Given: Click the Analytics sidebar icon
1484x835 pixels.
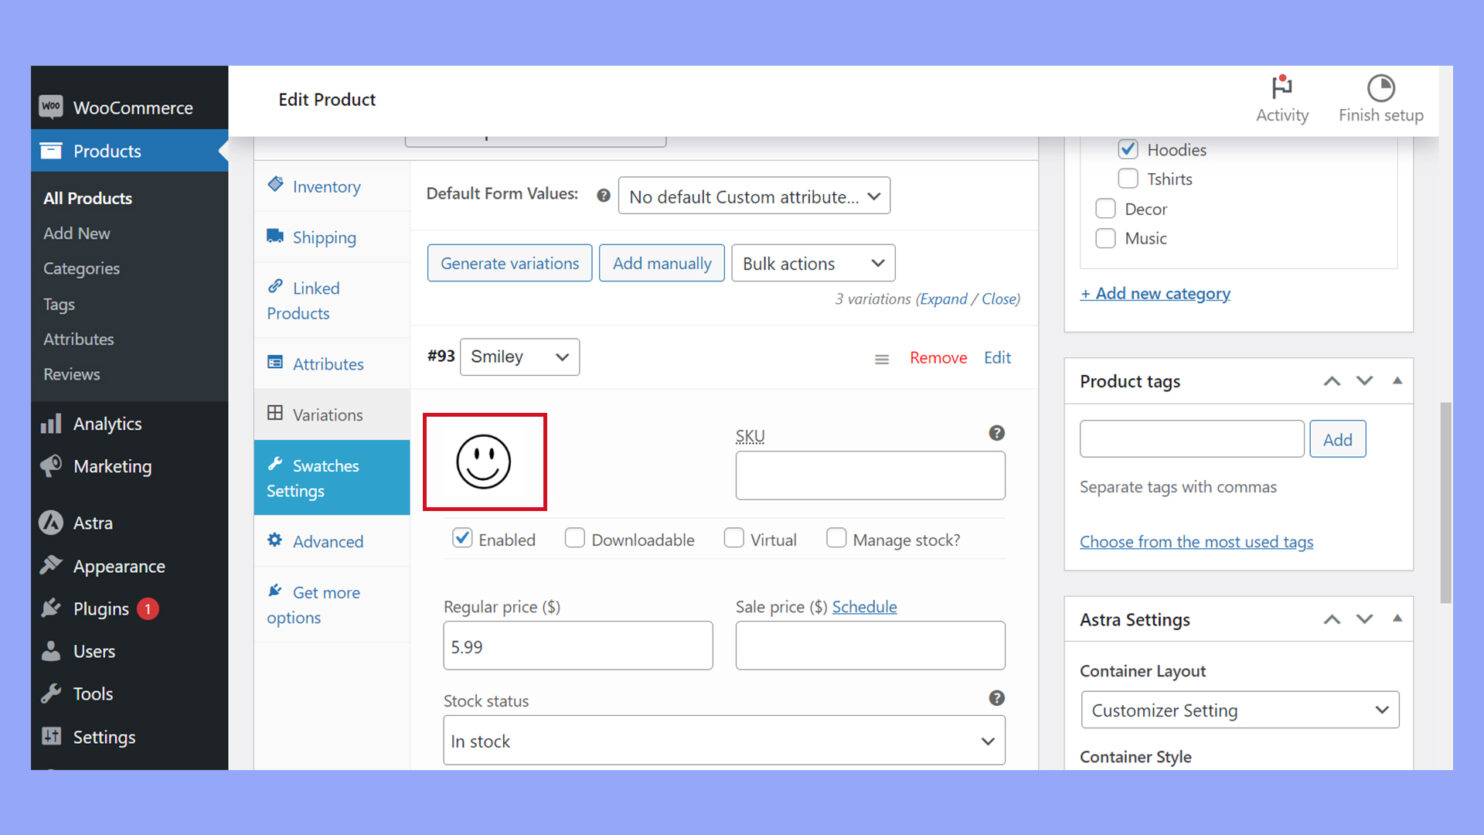Looking at the screenshot, I should point(52,423).
